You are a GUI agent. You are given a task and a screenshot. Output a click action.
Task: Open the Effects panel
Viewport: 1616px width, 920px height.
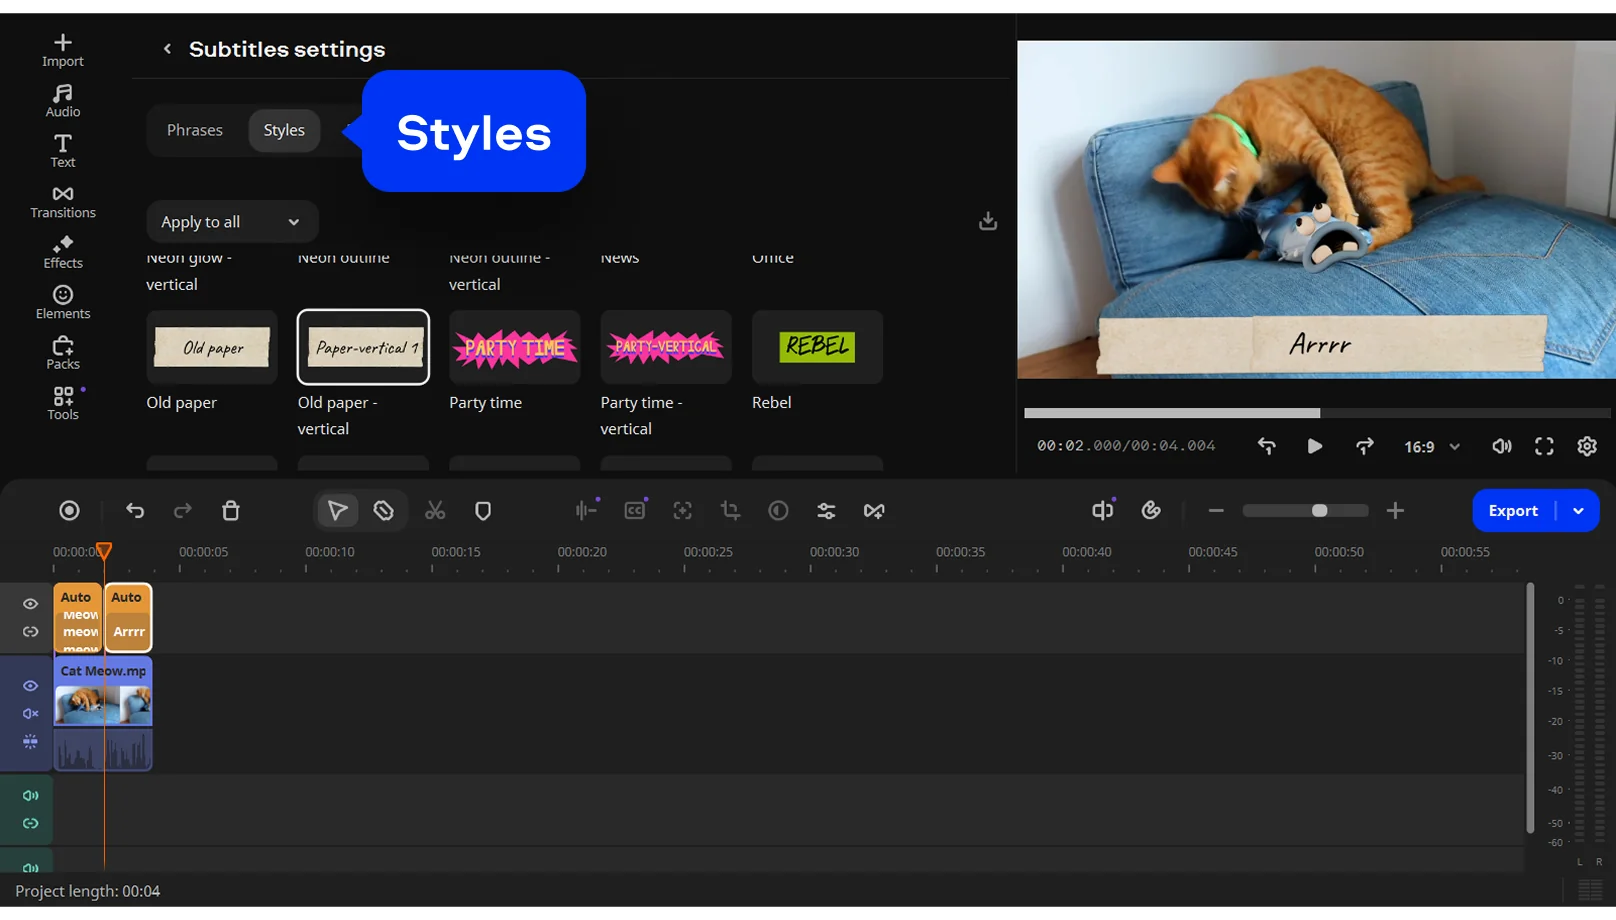tap(62, 252)
